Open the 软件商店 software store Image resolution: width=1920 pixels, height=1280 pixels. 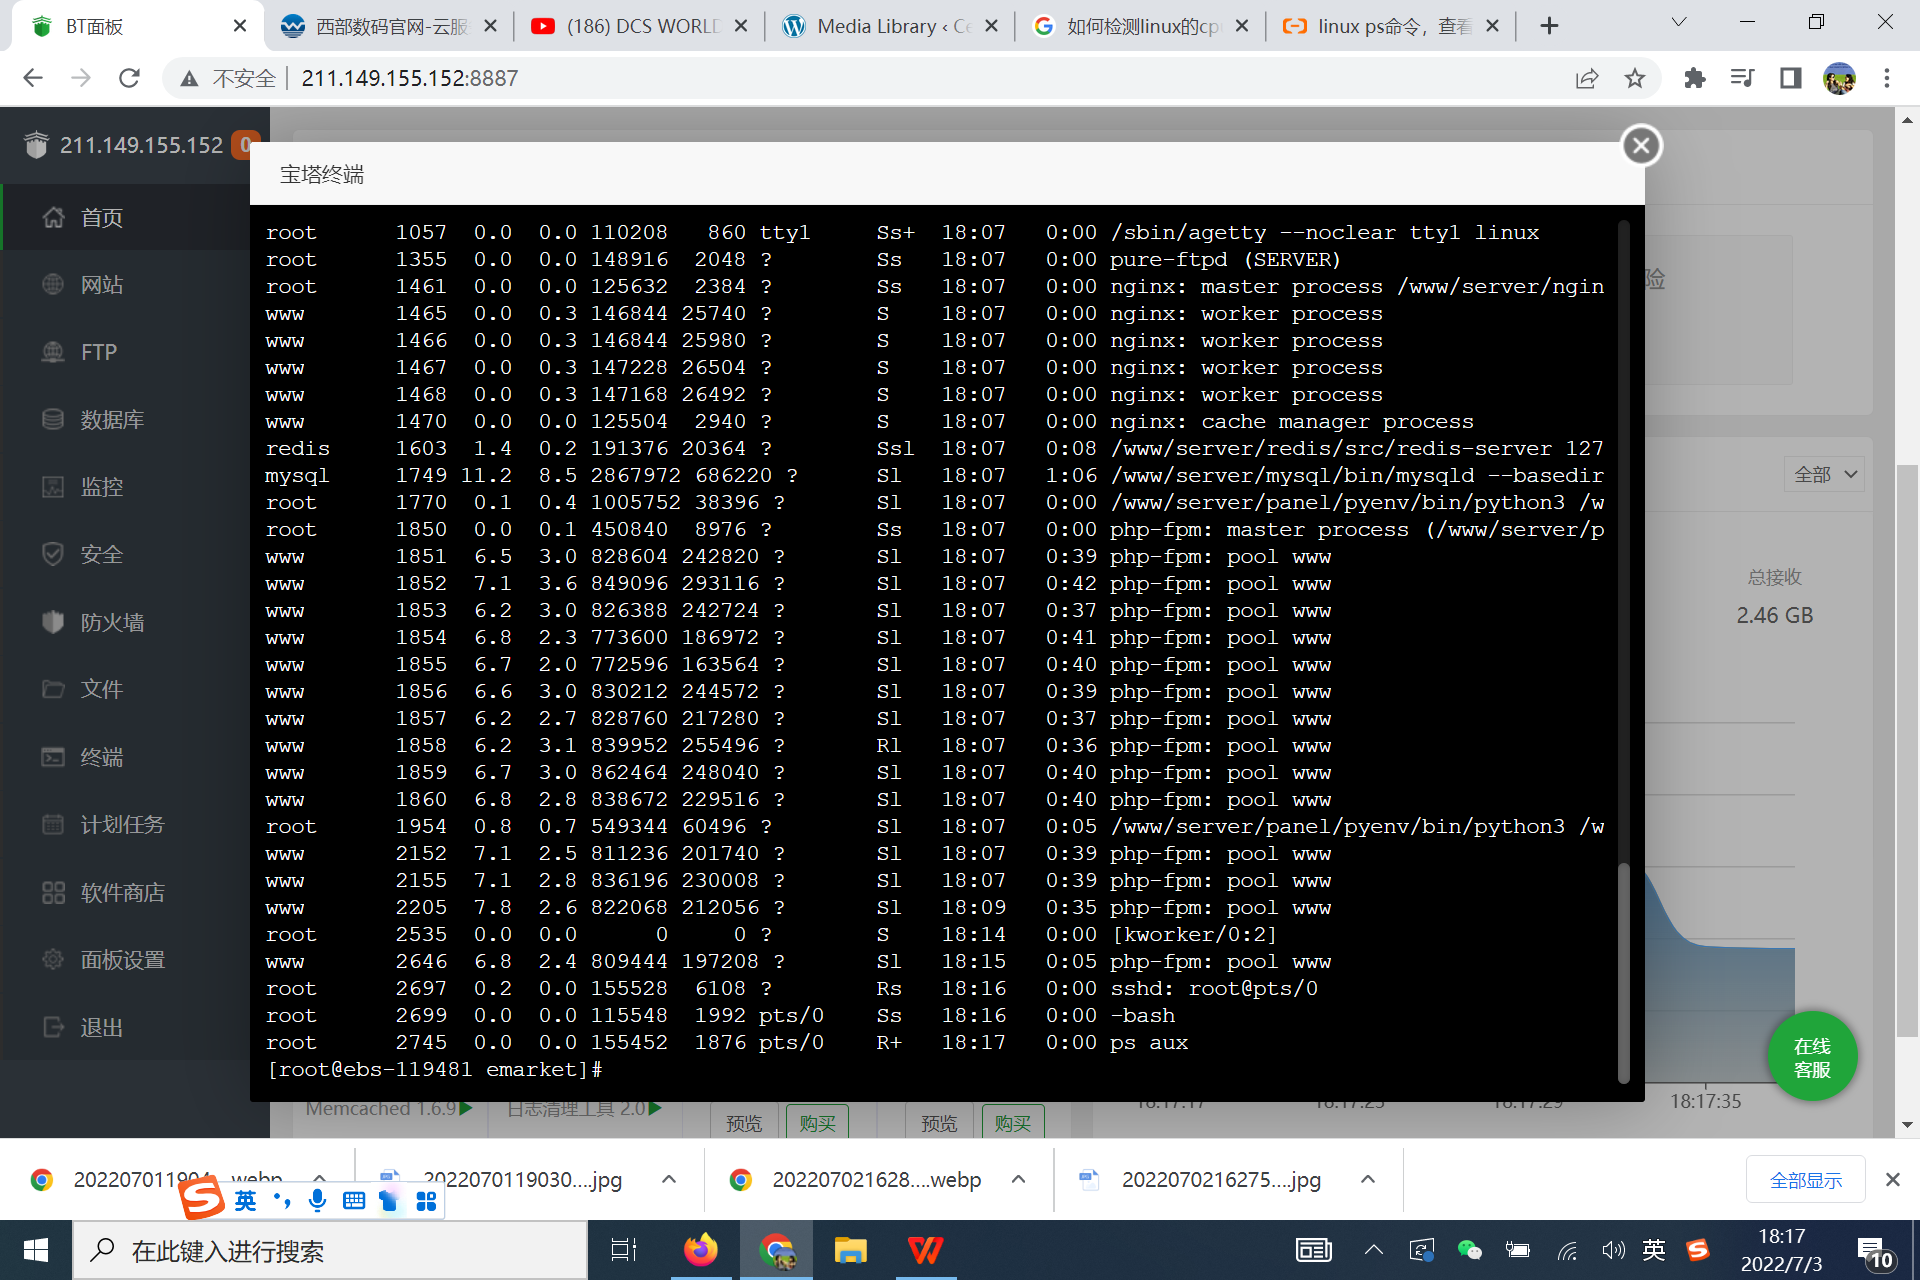[x=122, y=892]
